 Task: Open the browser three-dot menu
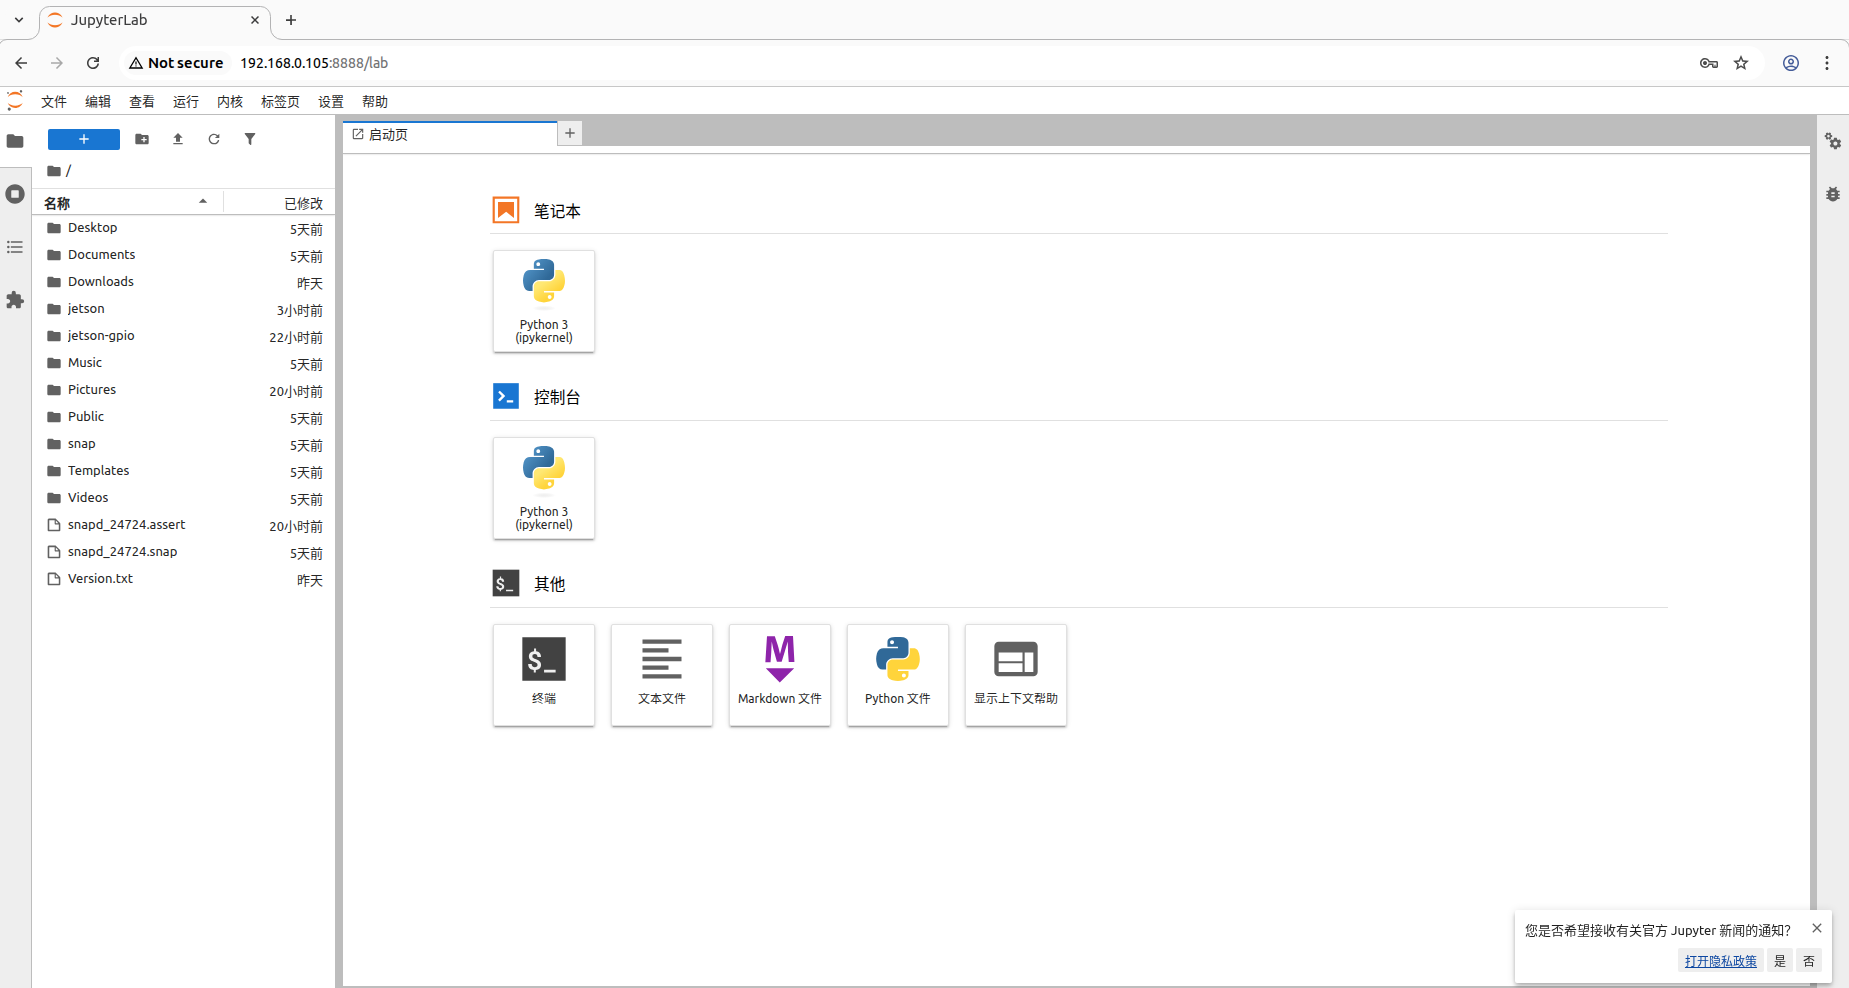[x=1827, y=63]
